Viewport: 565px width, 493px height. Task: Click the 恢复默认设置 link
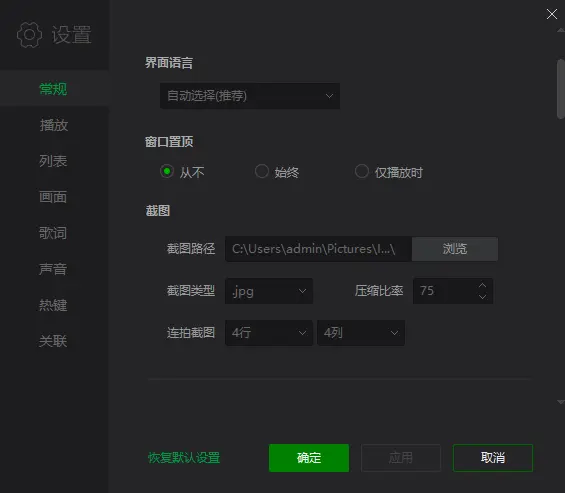[x=184, y=458]
